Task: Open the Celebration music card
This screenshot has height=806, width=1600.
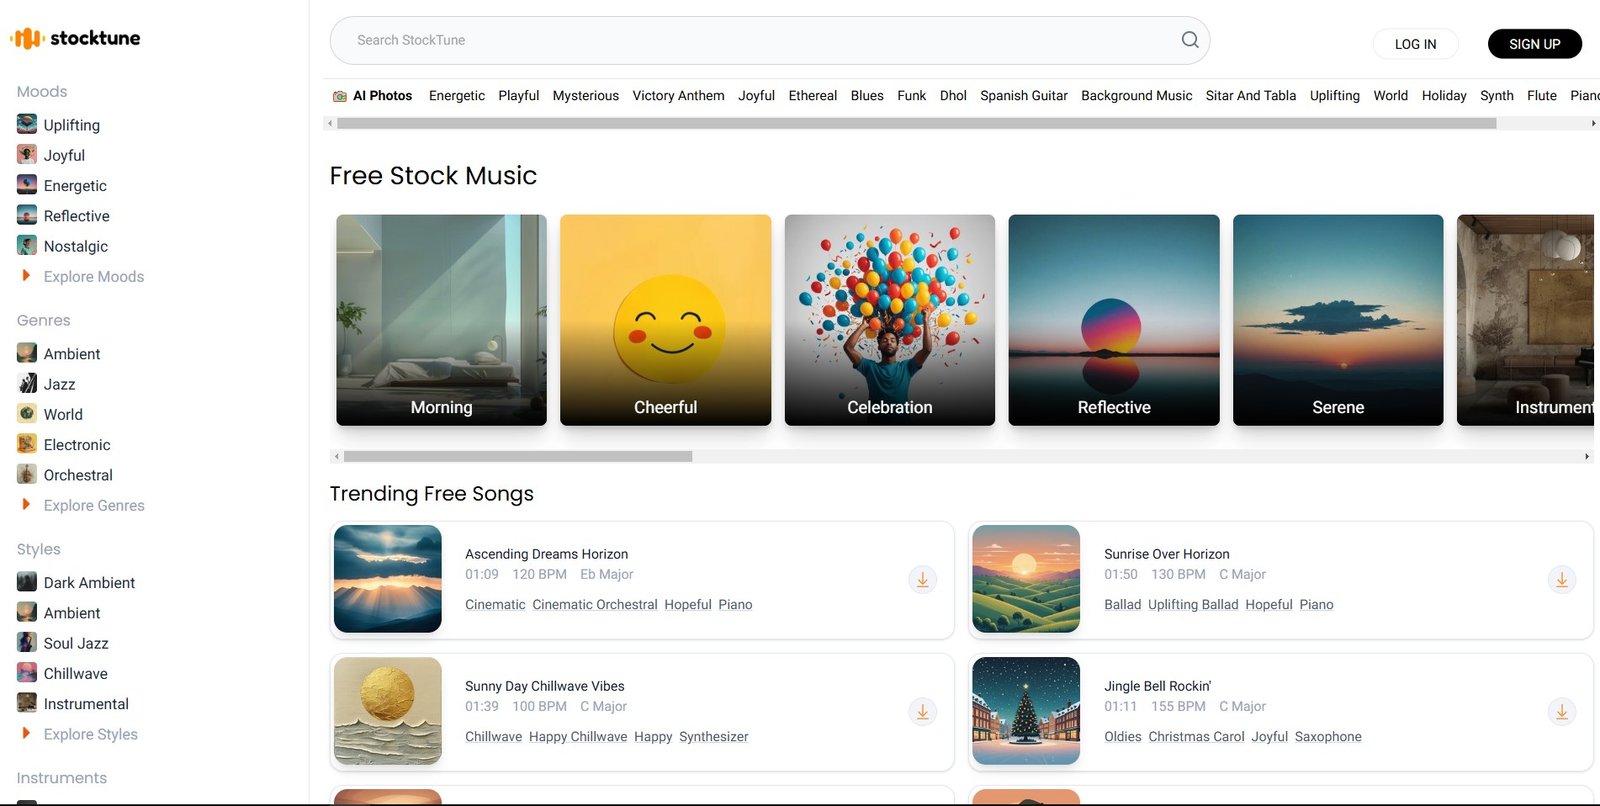Action: (x=889, y=320)
